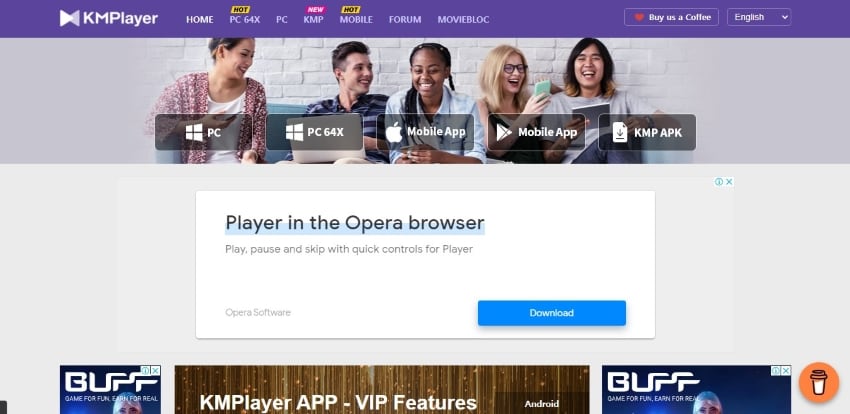The height and width of the screenshot is (414, 850).
Task: Click the KMPlayer logo icon
Action: pyautogui.click(x=69, y=18)
